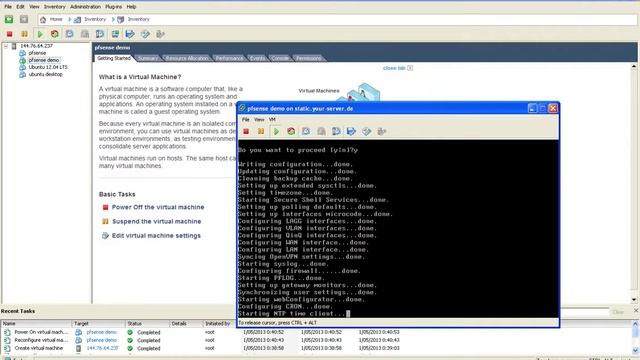Click snapshot icon in console window toolbar
This screenshot has width=640, height=360.
306,131
